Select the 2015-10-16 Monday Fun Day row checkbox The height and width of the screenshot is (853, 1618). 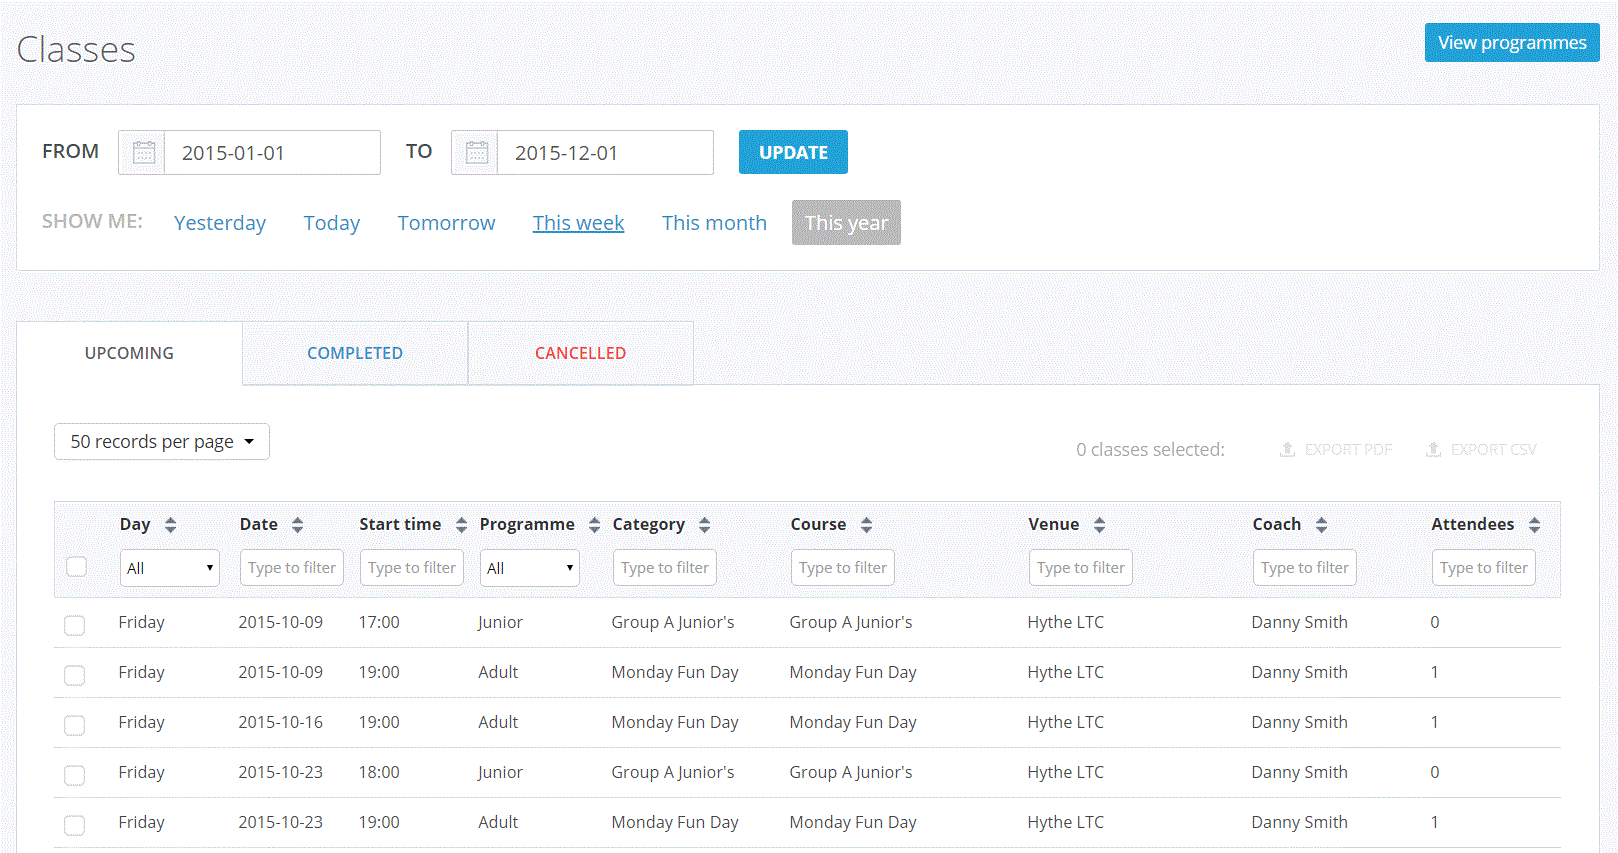point(75,725)
